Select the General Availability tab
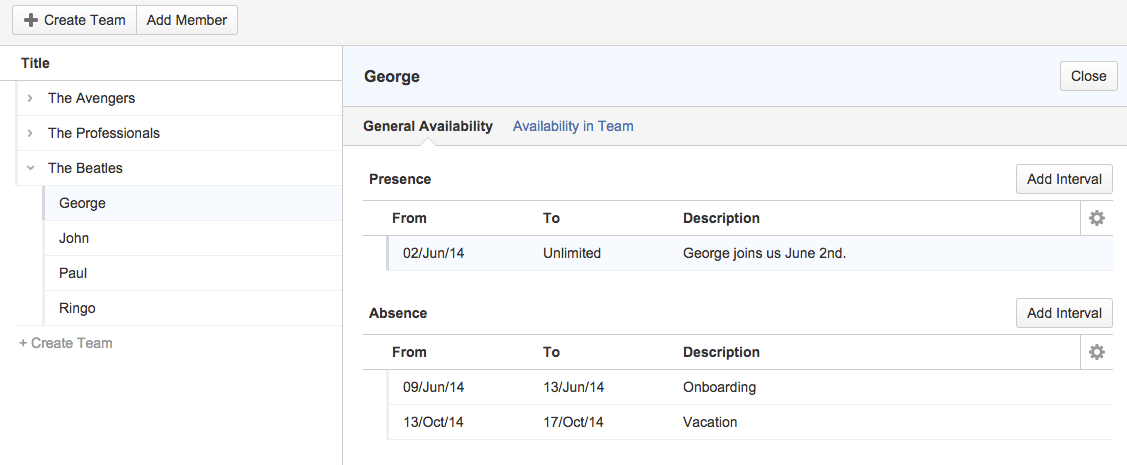Viewport: 1127px width, 465px height. (427, 126)
